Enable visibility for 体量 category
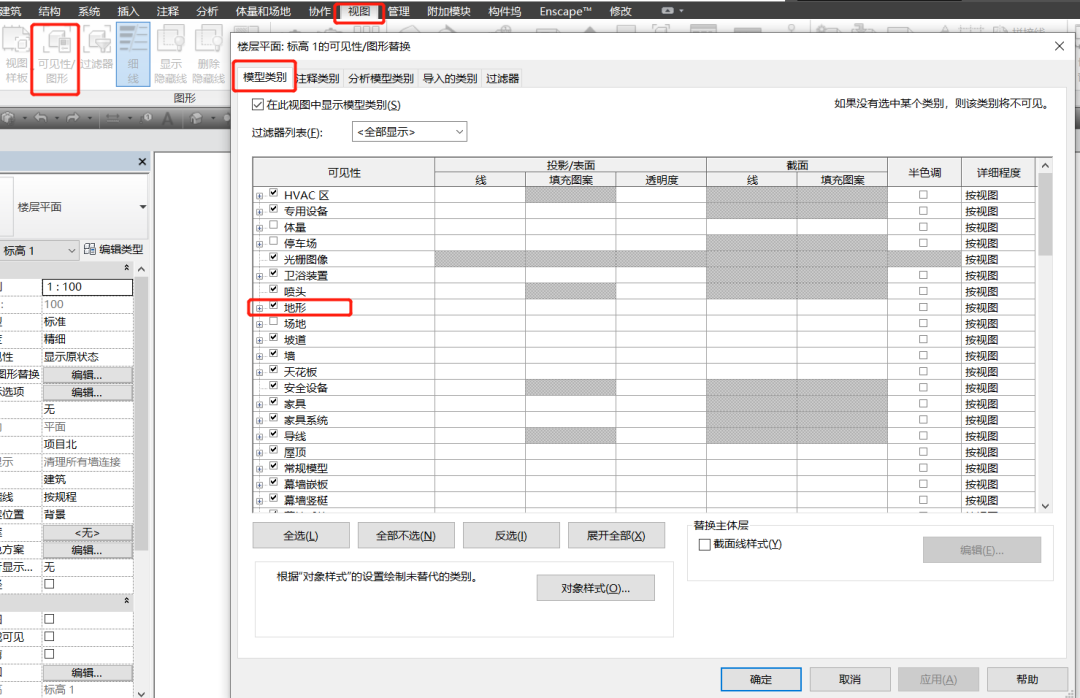This screenshot has height=698, width=1080. [x=273, y=225]
